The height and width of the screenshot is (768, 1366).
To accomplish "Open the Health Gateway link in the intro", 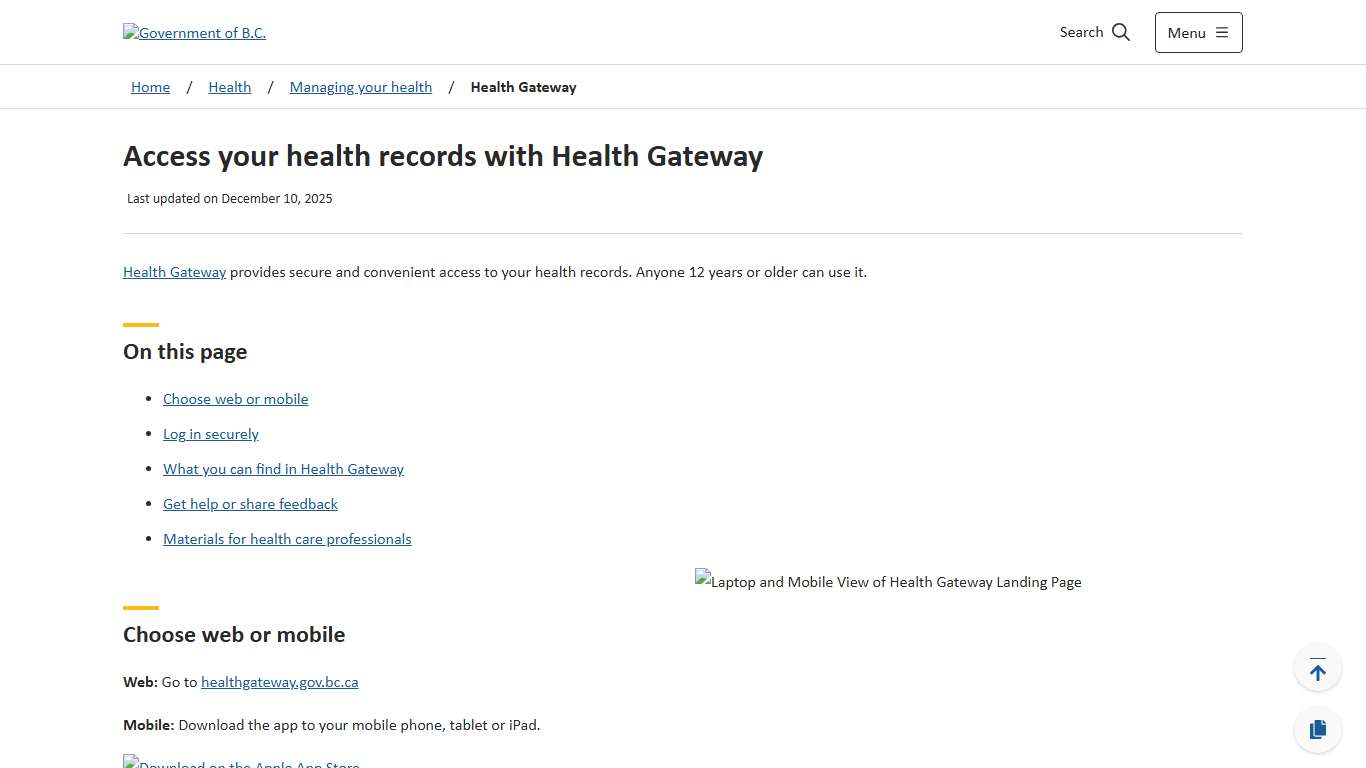I will (x=174, y=271).
